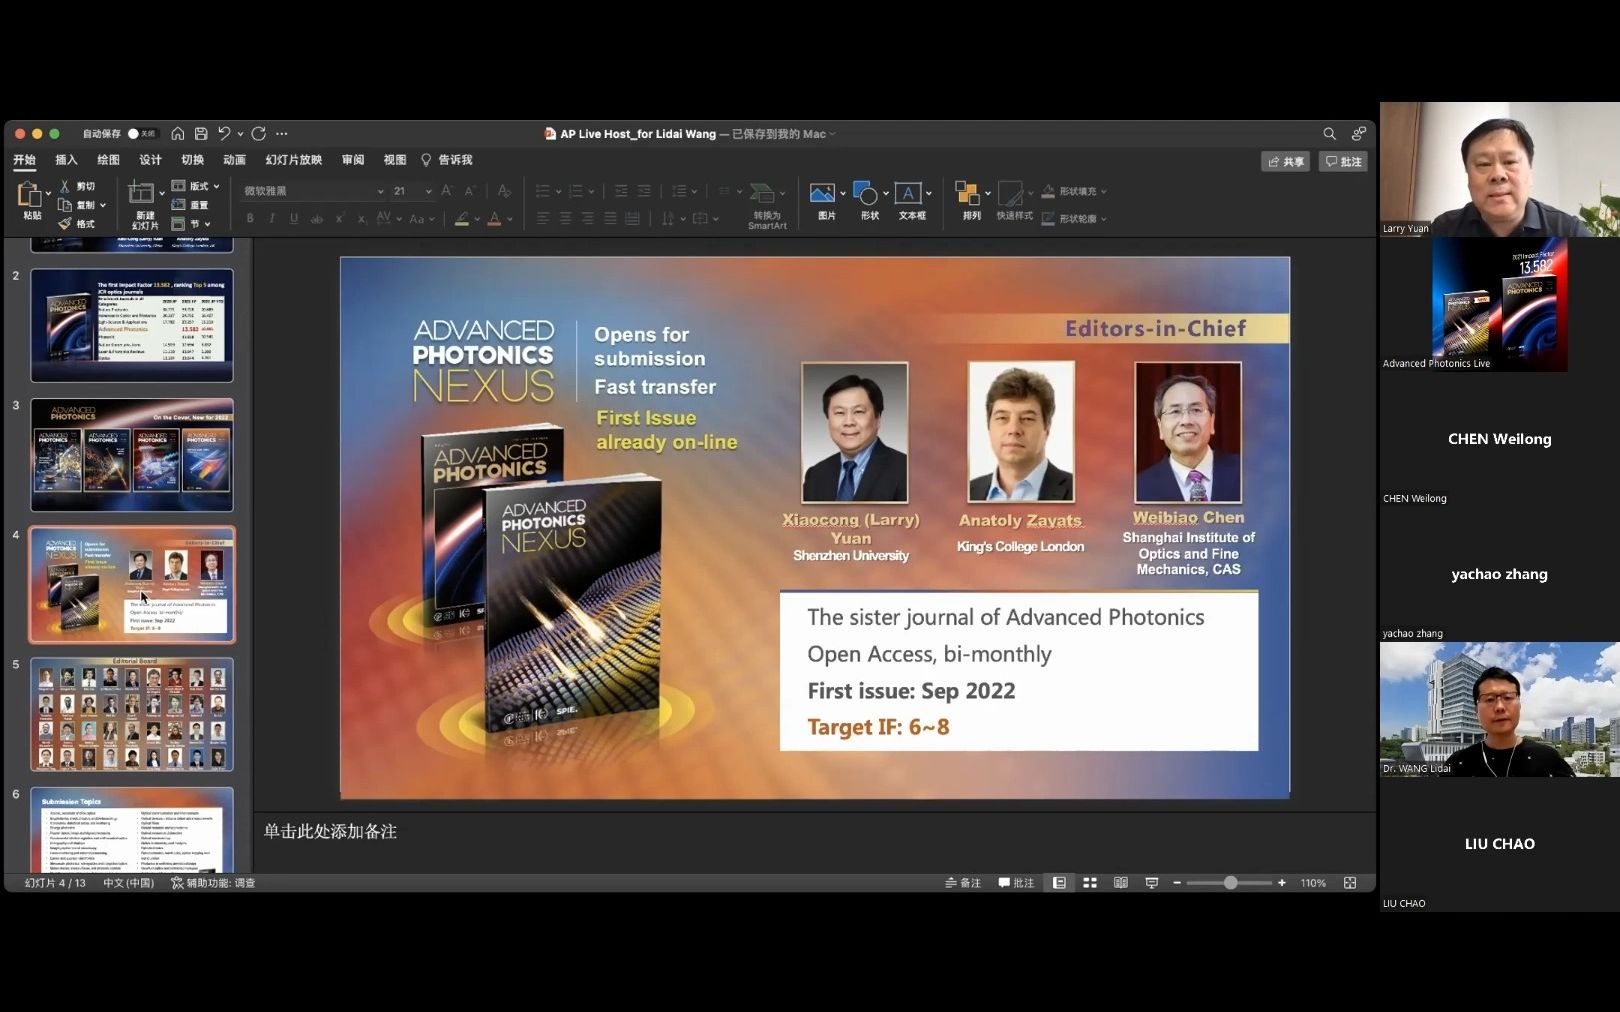Open the Aa change case dropdown

pyautogui.click(x=420, y=218)
